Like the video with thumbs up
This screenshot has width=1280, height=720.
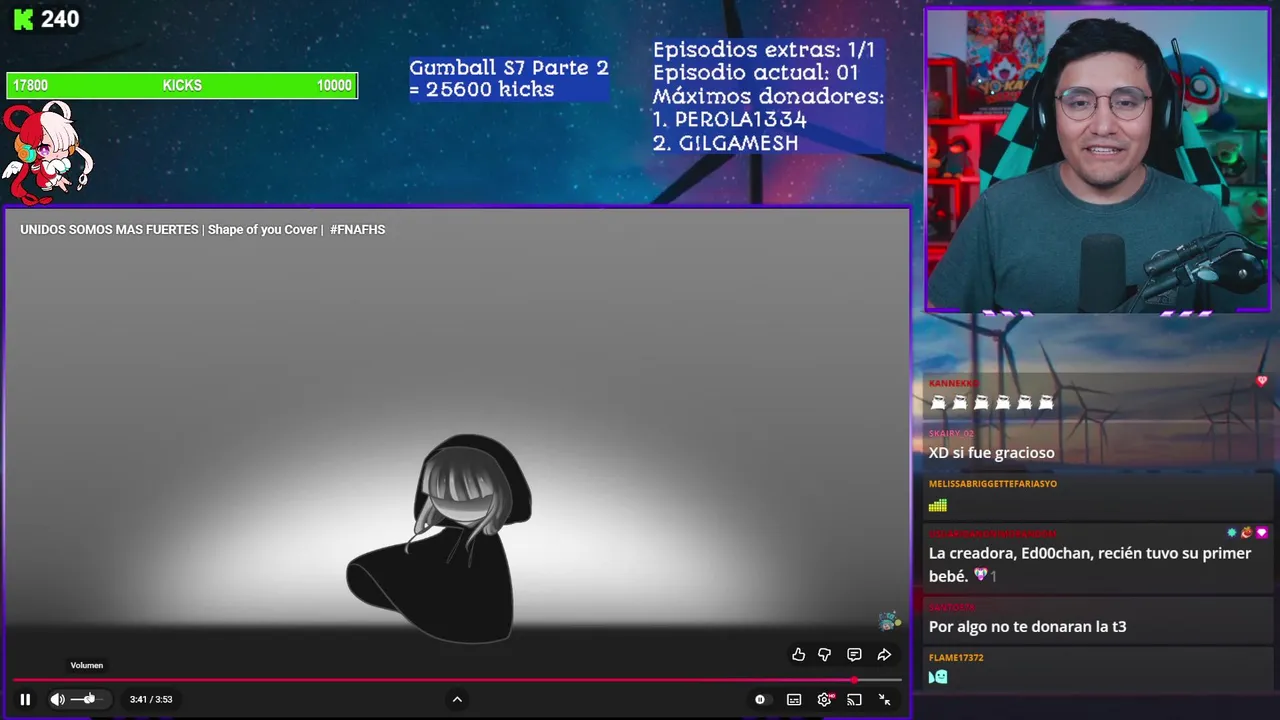pyautogui.click(x=798, y=655)
